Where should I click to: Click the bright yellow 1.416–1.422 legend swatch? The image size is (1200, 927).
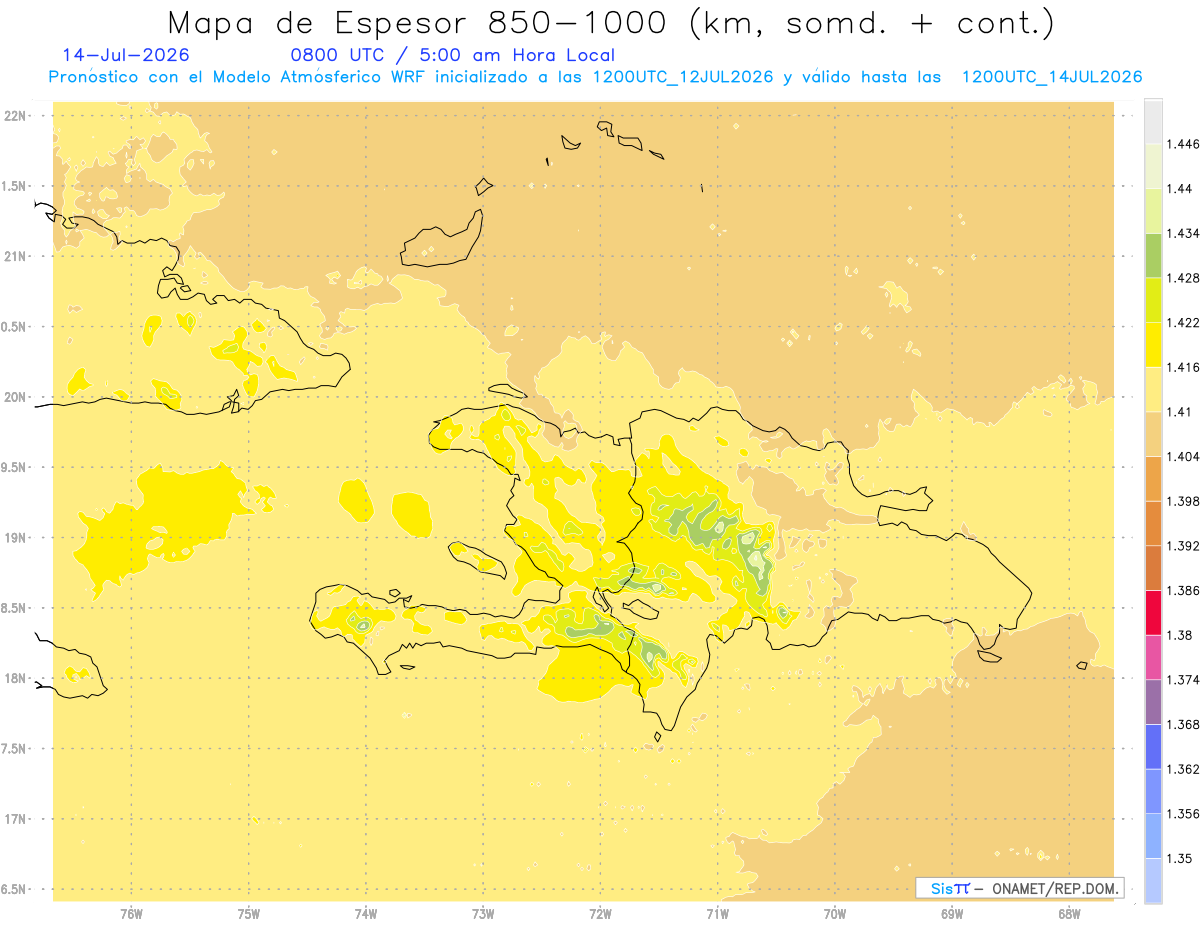tap(1153, 344)
